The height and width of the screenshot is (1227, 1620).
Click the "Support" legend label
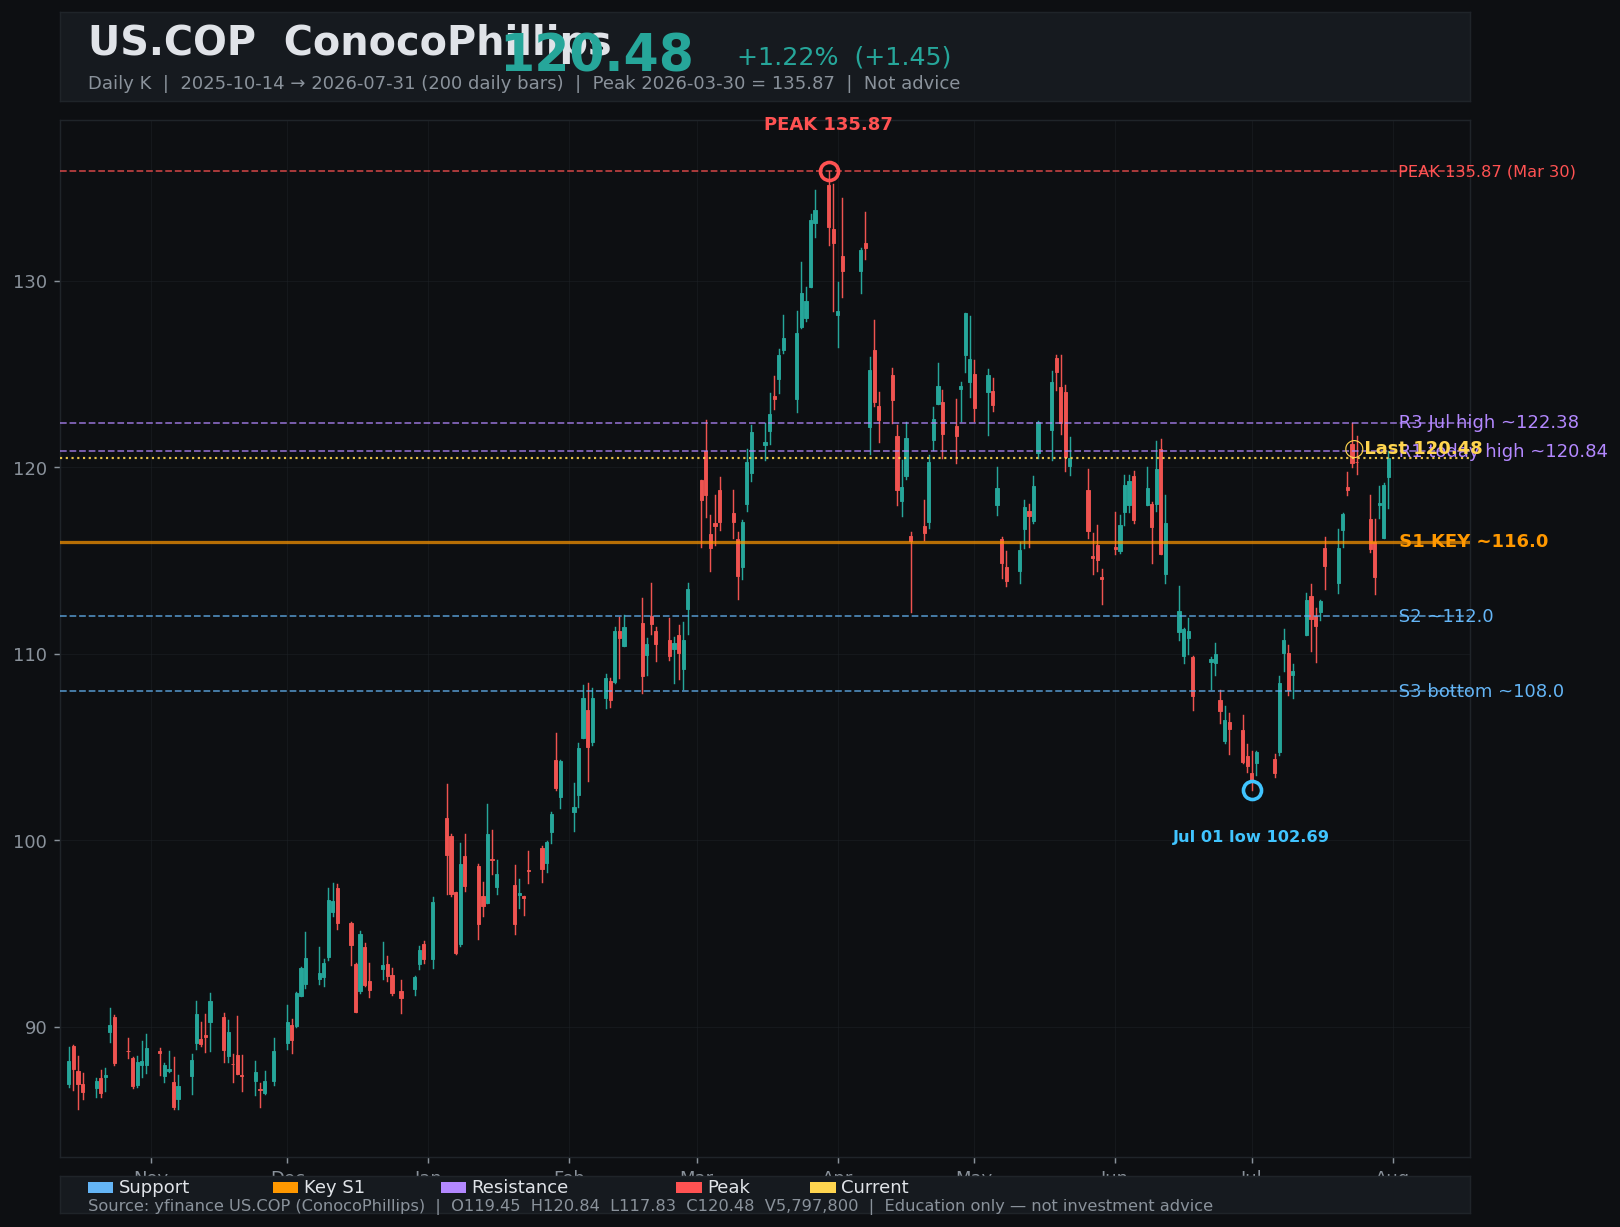(154, 1187)
